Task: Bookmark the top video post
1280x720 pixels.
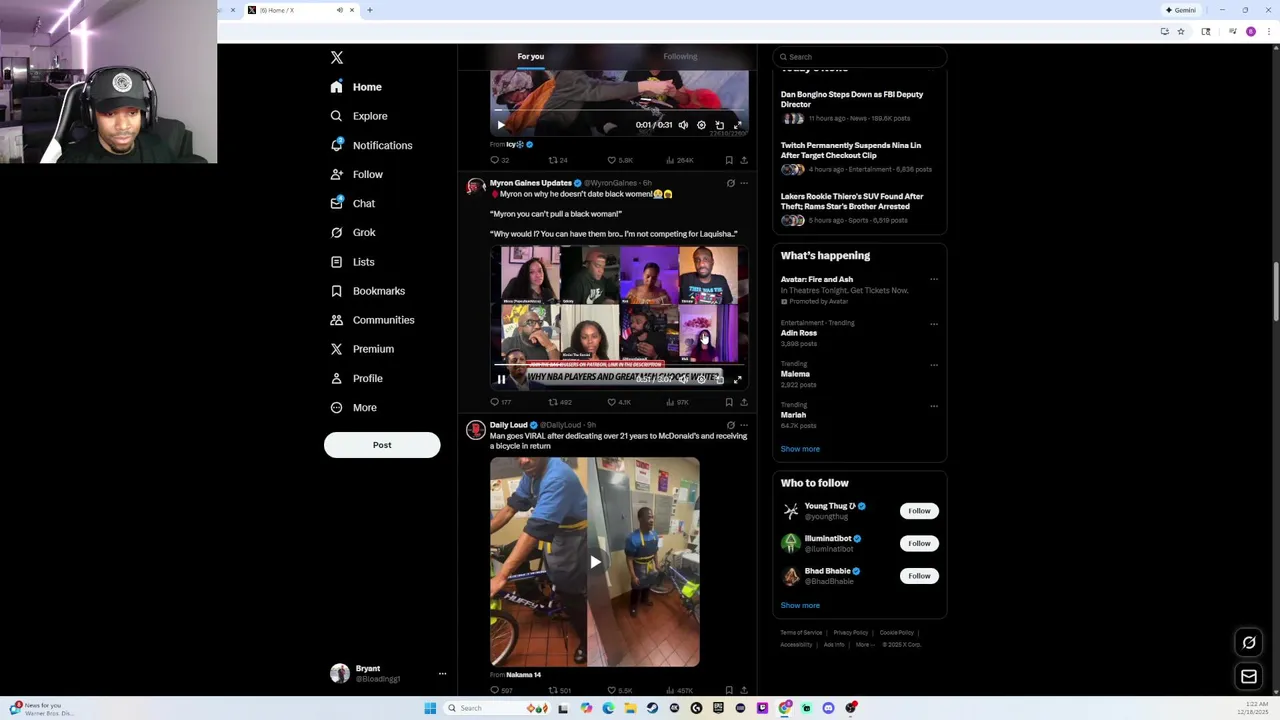Action: pos(729,160)
